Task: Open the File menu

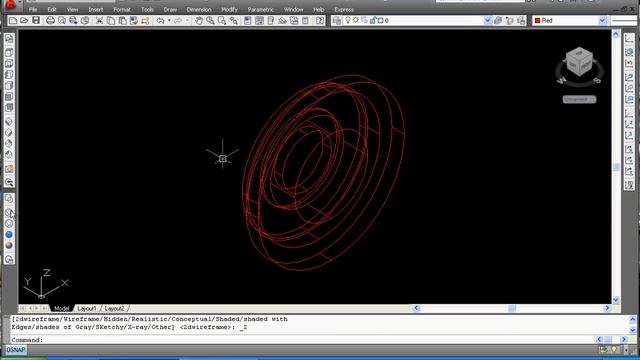Action: pos(33,9)
